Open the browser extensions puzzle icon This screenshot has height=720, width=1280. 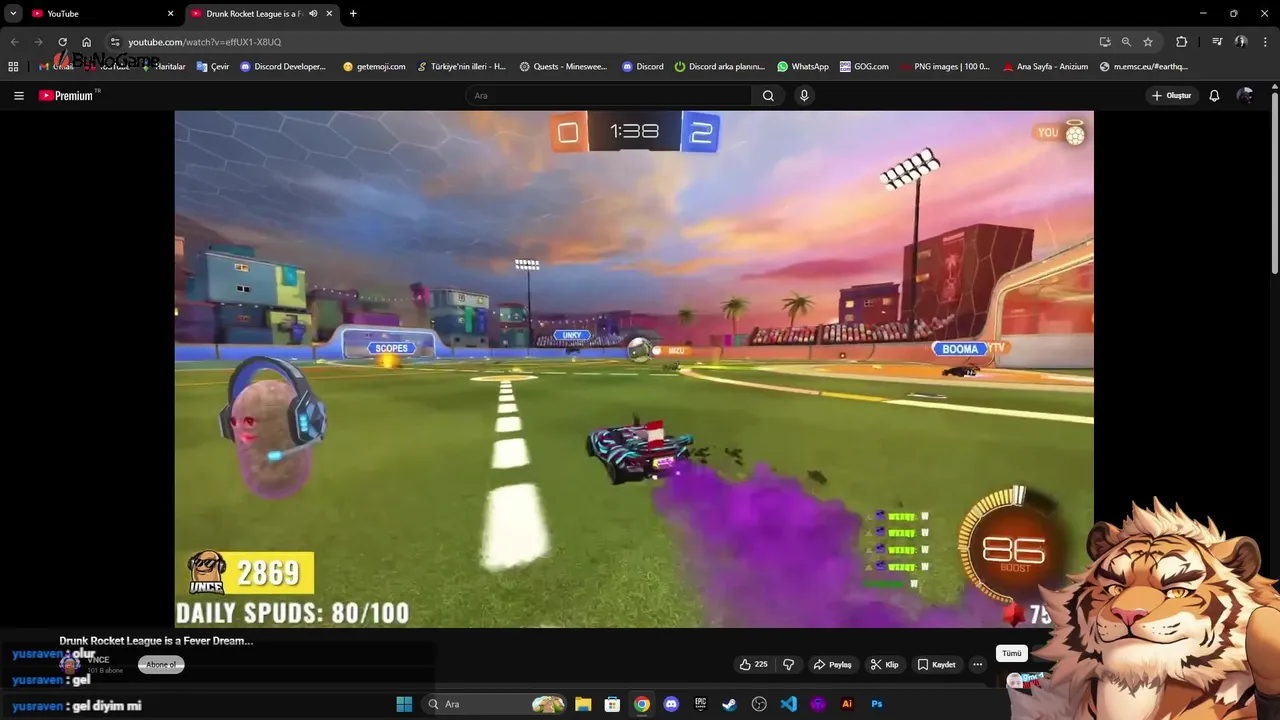pyautogui.click(x=1182, y=42)
